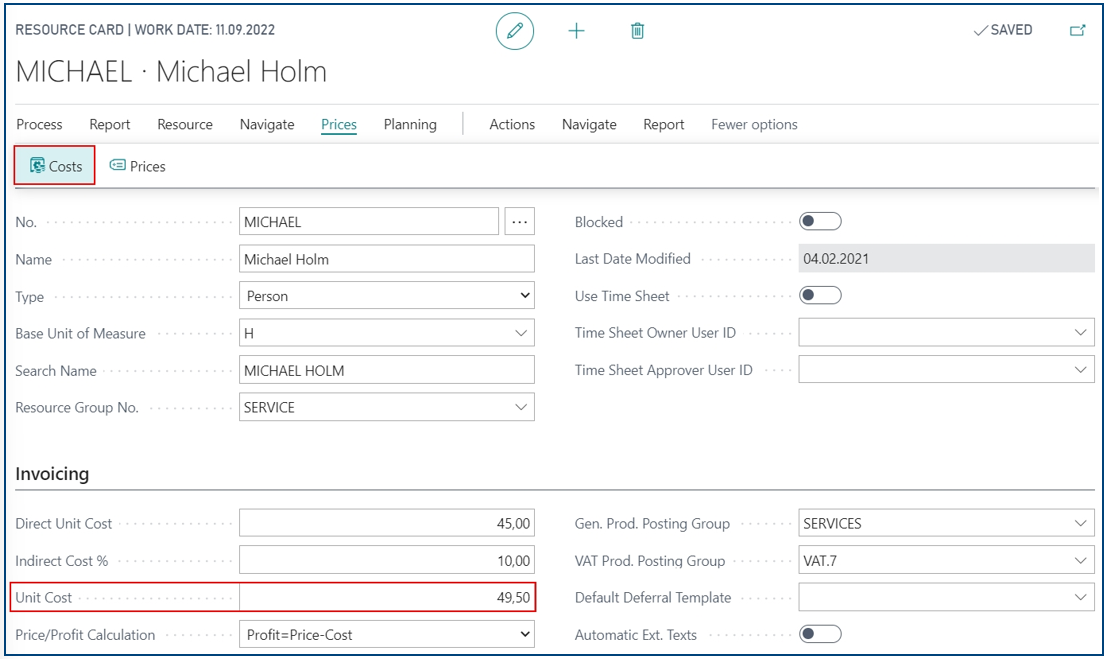The image size is (1107, 659).
Task: Click the Default Deferral Template label
Action: click(x=653, y=598)
